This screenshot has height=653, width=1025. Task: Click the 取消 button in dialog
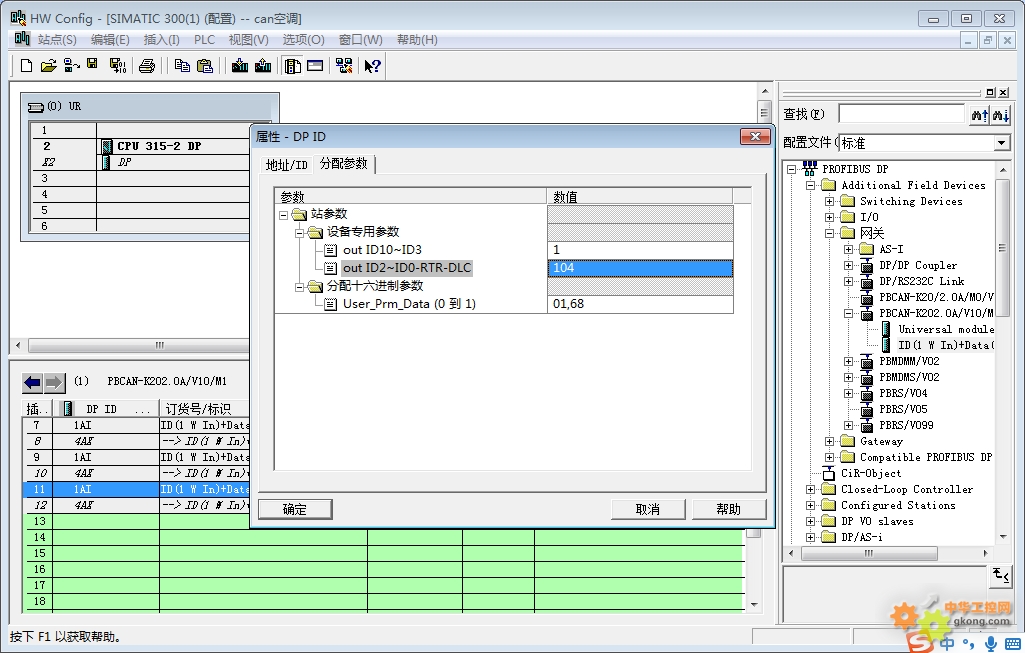click(x=648, y=509)
